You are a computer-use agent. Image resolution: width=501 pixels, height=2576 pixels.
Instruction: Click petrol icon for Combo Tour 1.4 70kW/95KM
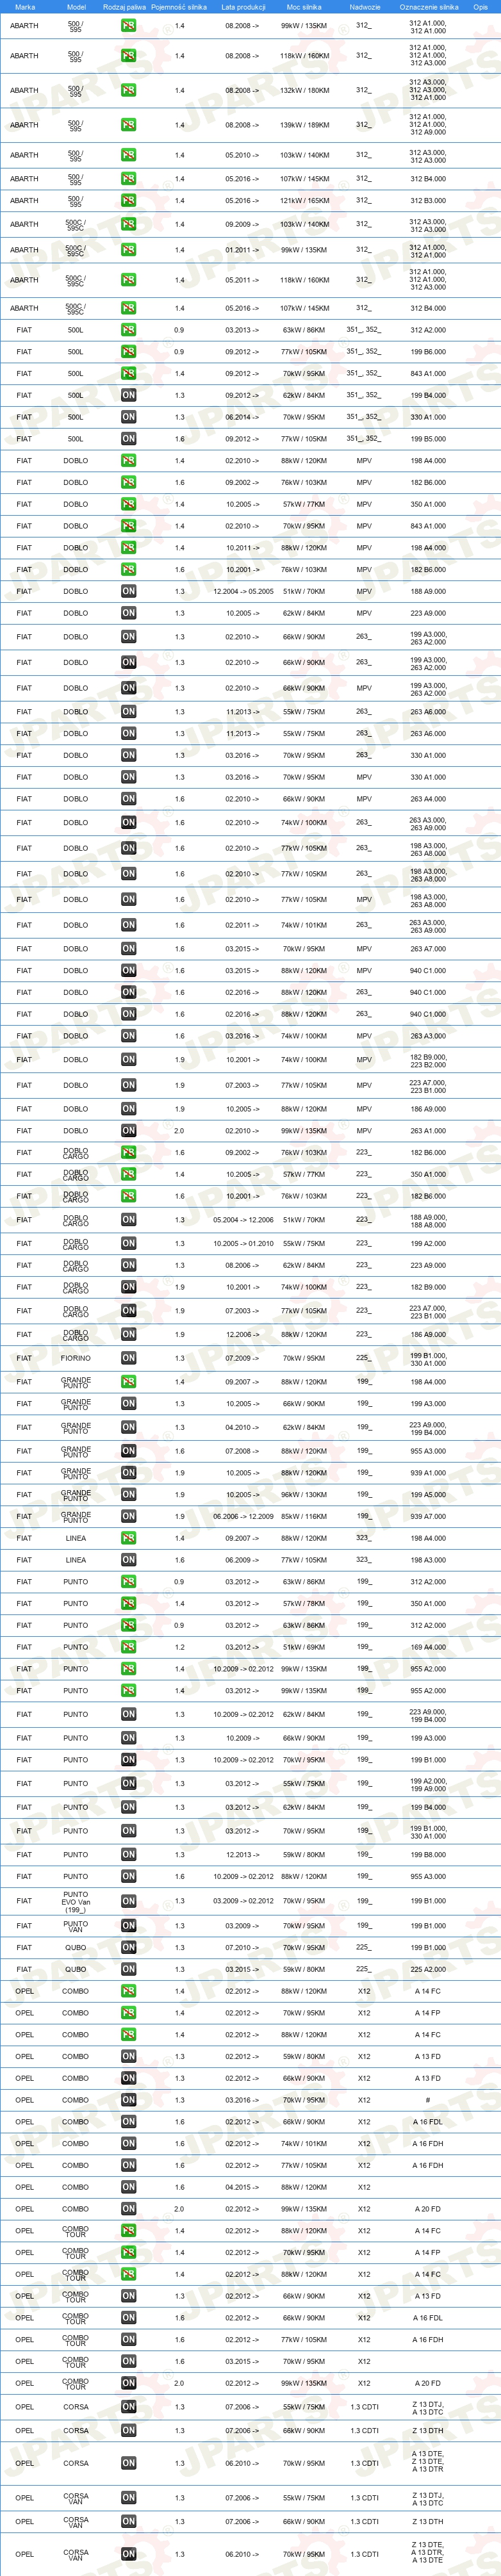[x=128, y=2252]
